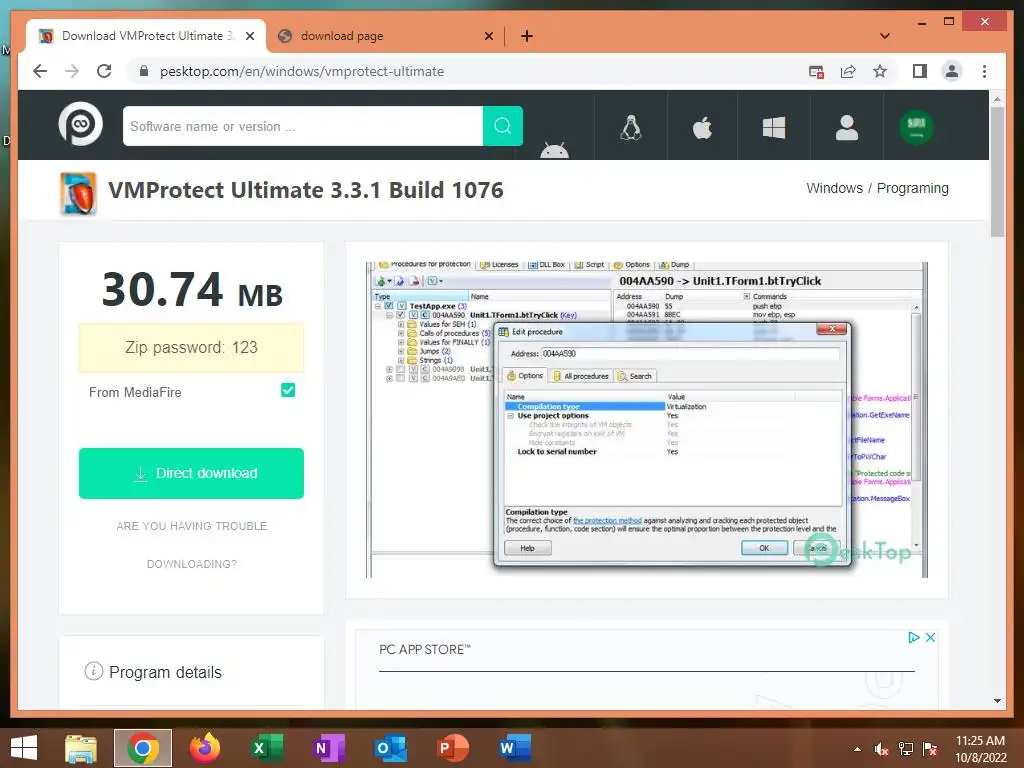The width and height of the screenshot is (1024, 768).
Task: Launch OneNote from the taskbar
Action: point(328,748)
